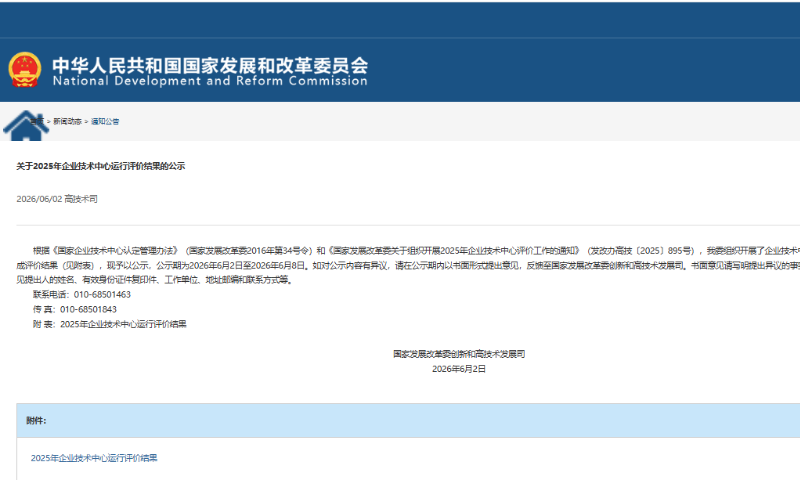
Task: Click the fax number 010-68501843
Action: 88,310
